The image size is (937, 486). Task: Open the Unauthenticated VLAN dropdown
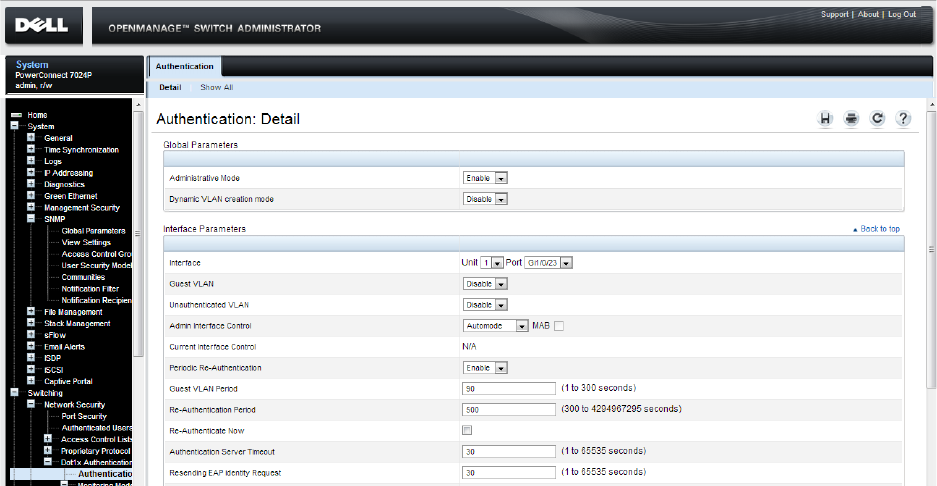click(485, 305)
